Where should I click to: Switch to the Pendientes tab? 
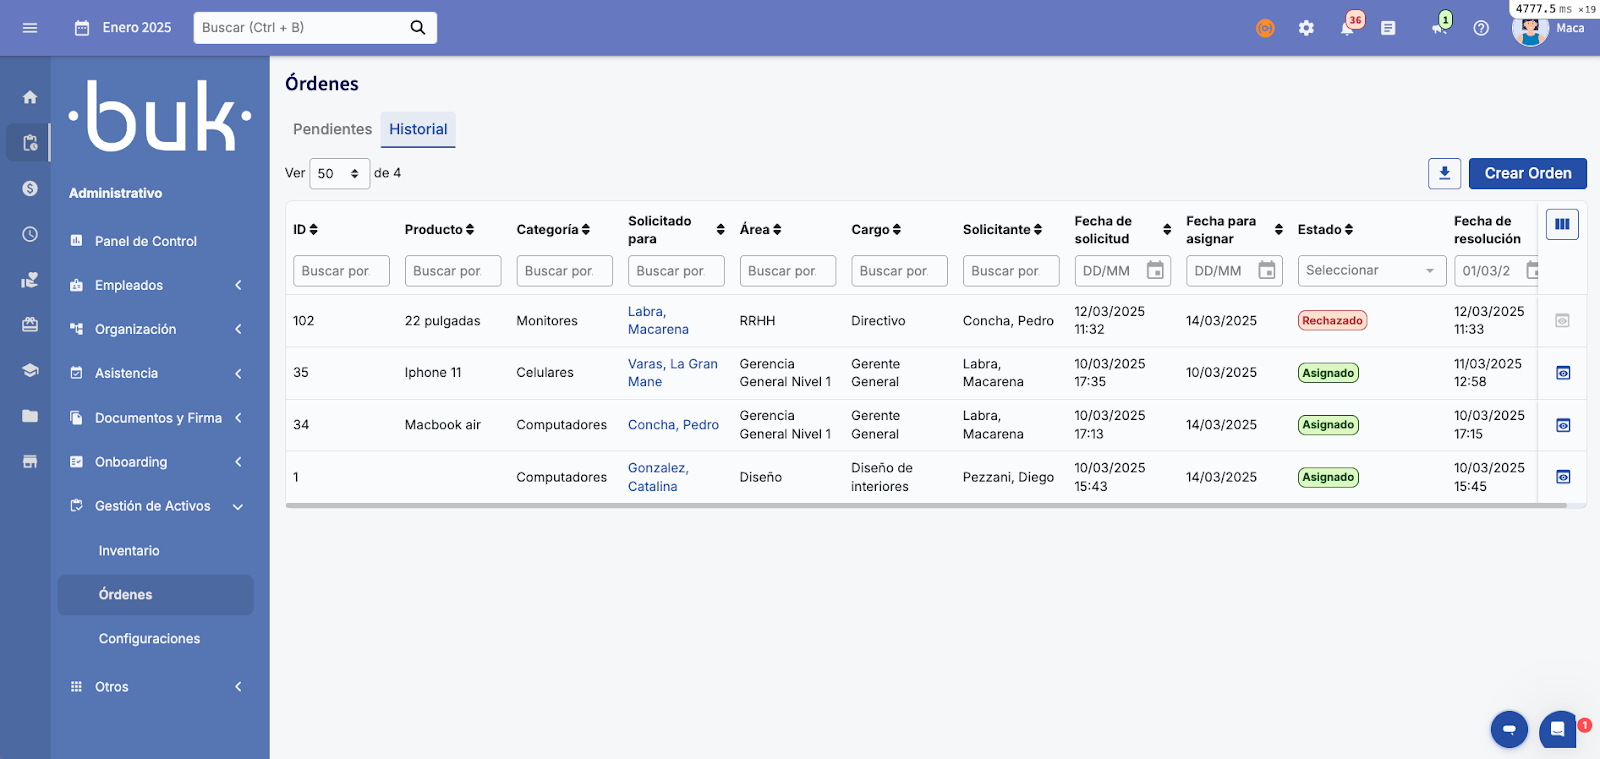(x=332, y=129)
